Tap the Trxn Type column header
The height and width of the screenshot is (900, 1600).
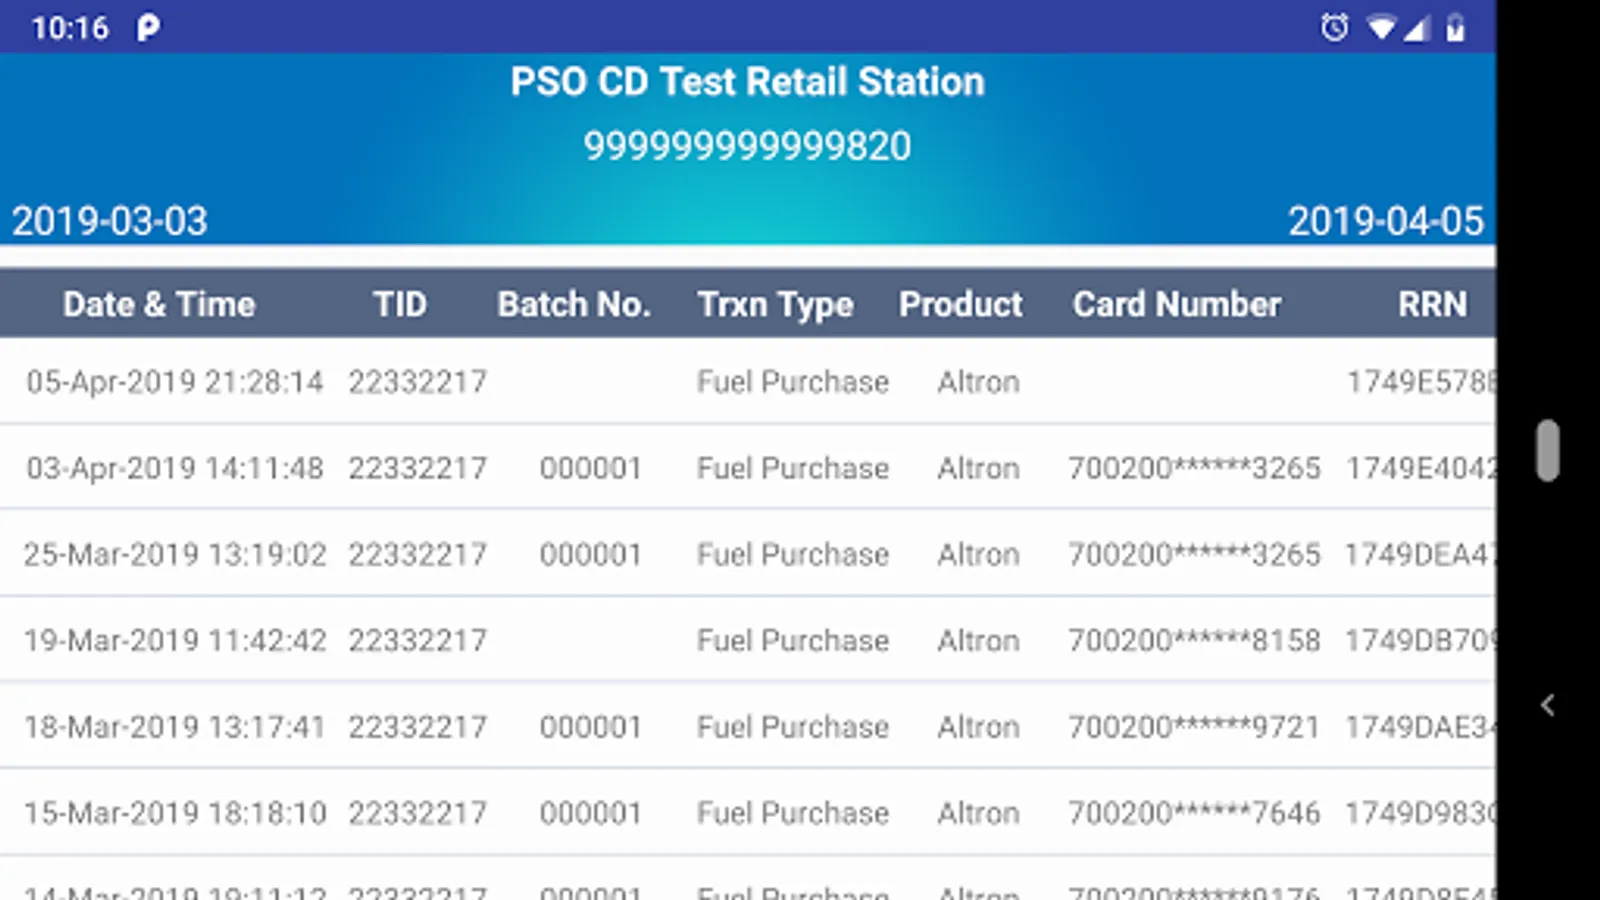[775, 304]
